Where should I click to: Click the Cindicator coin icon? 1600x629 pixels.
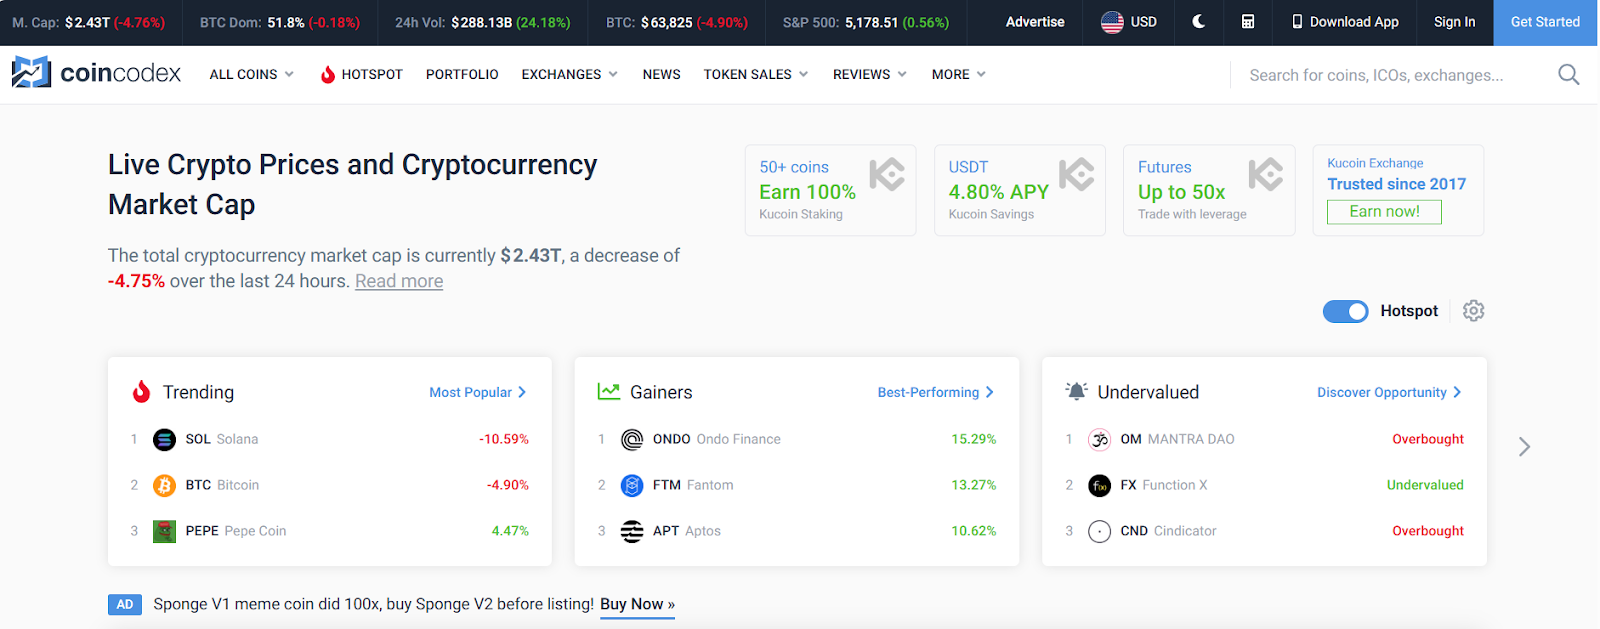click(1099, 531)
